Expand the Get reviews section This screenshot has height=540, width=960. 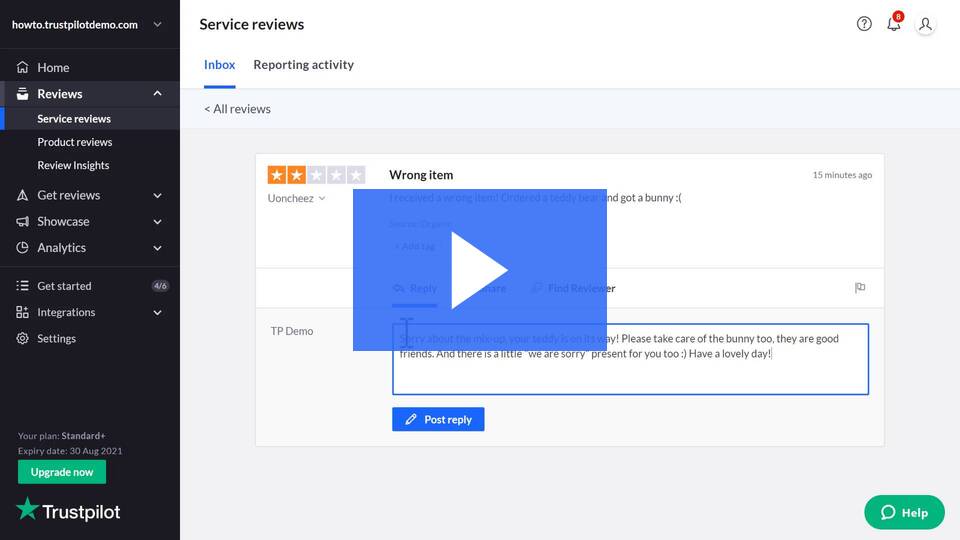(x=157, y=195)
